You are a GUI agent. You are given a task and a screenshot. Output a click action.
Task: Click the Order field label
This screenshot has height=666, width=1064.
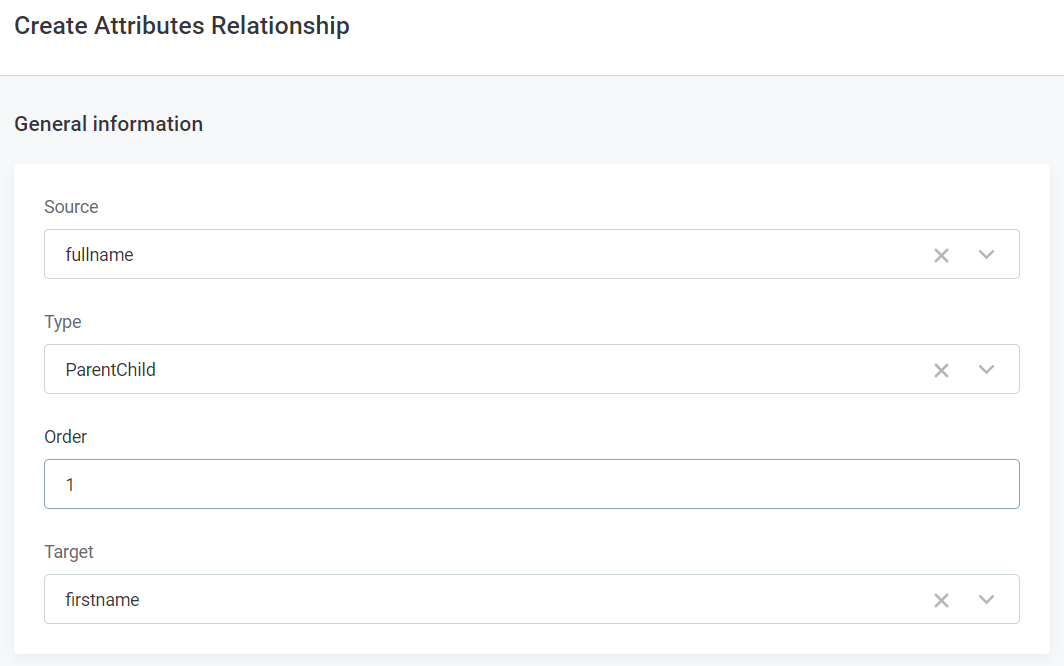[x=66, y=437]
